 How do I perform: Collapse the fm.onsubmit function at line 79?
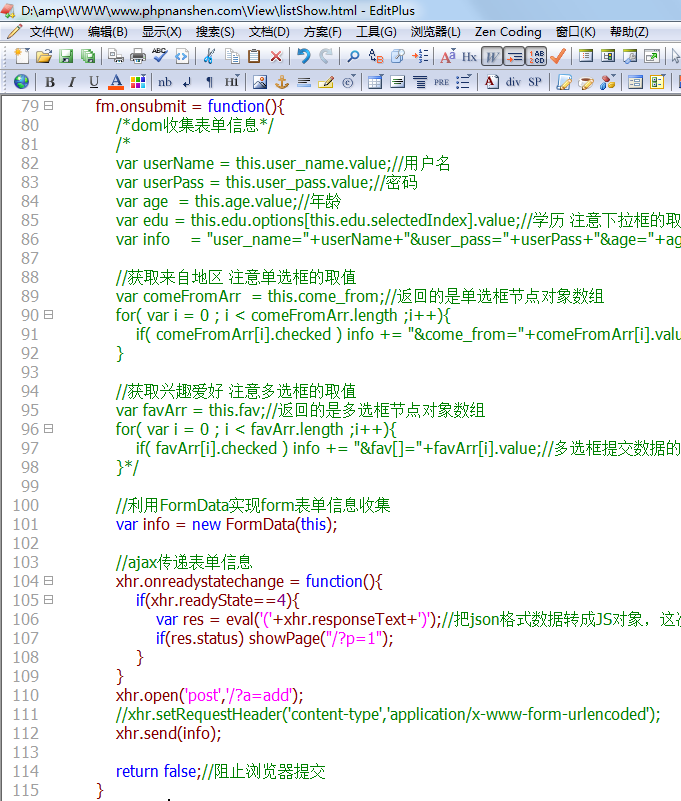[x=49, y=106]
